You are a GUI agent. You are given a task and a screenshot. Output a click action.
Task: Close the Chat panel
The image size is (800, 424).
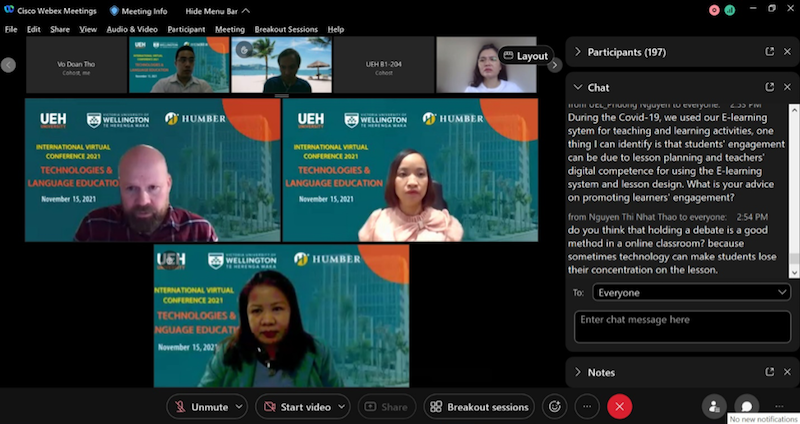click(787, 87)
